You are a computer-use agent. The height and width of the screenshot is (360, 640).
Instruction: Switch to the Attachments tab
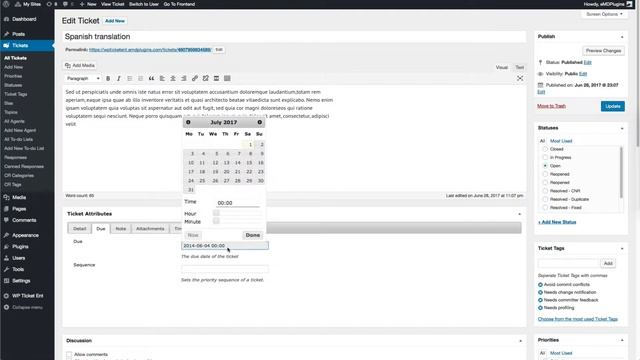click(150, 229)
